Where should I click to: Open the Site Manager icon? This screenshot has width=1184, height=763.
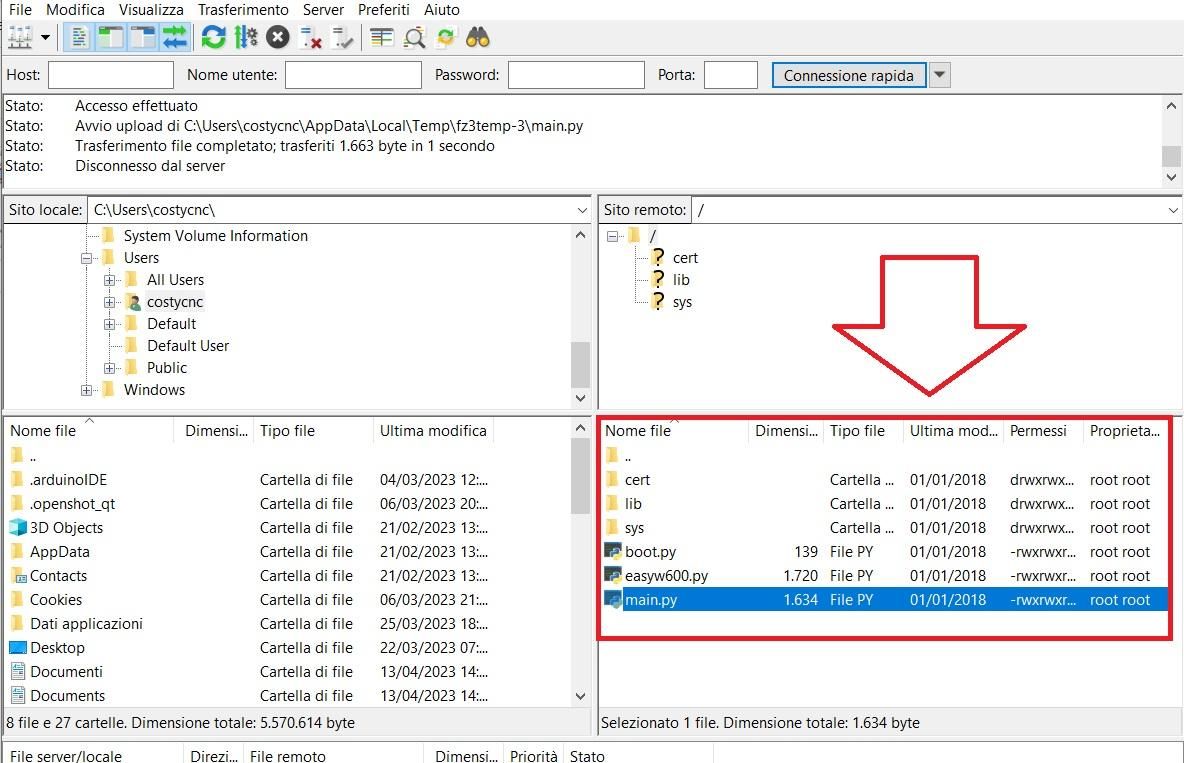click(20, 37)
